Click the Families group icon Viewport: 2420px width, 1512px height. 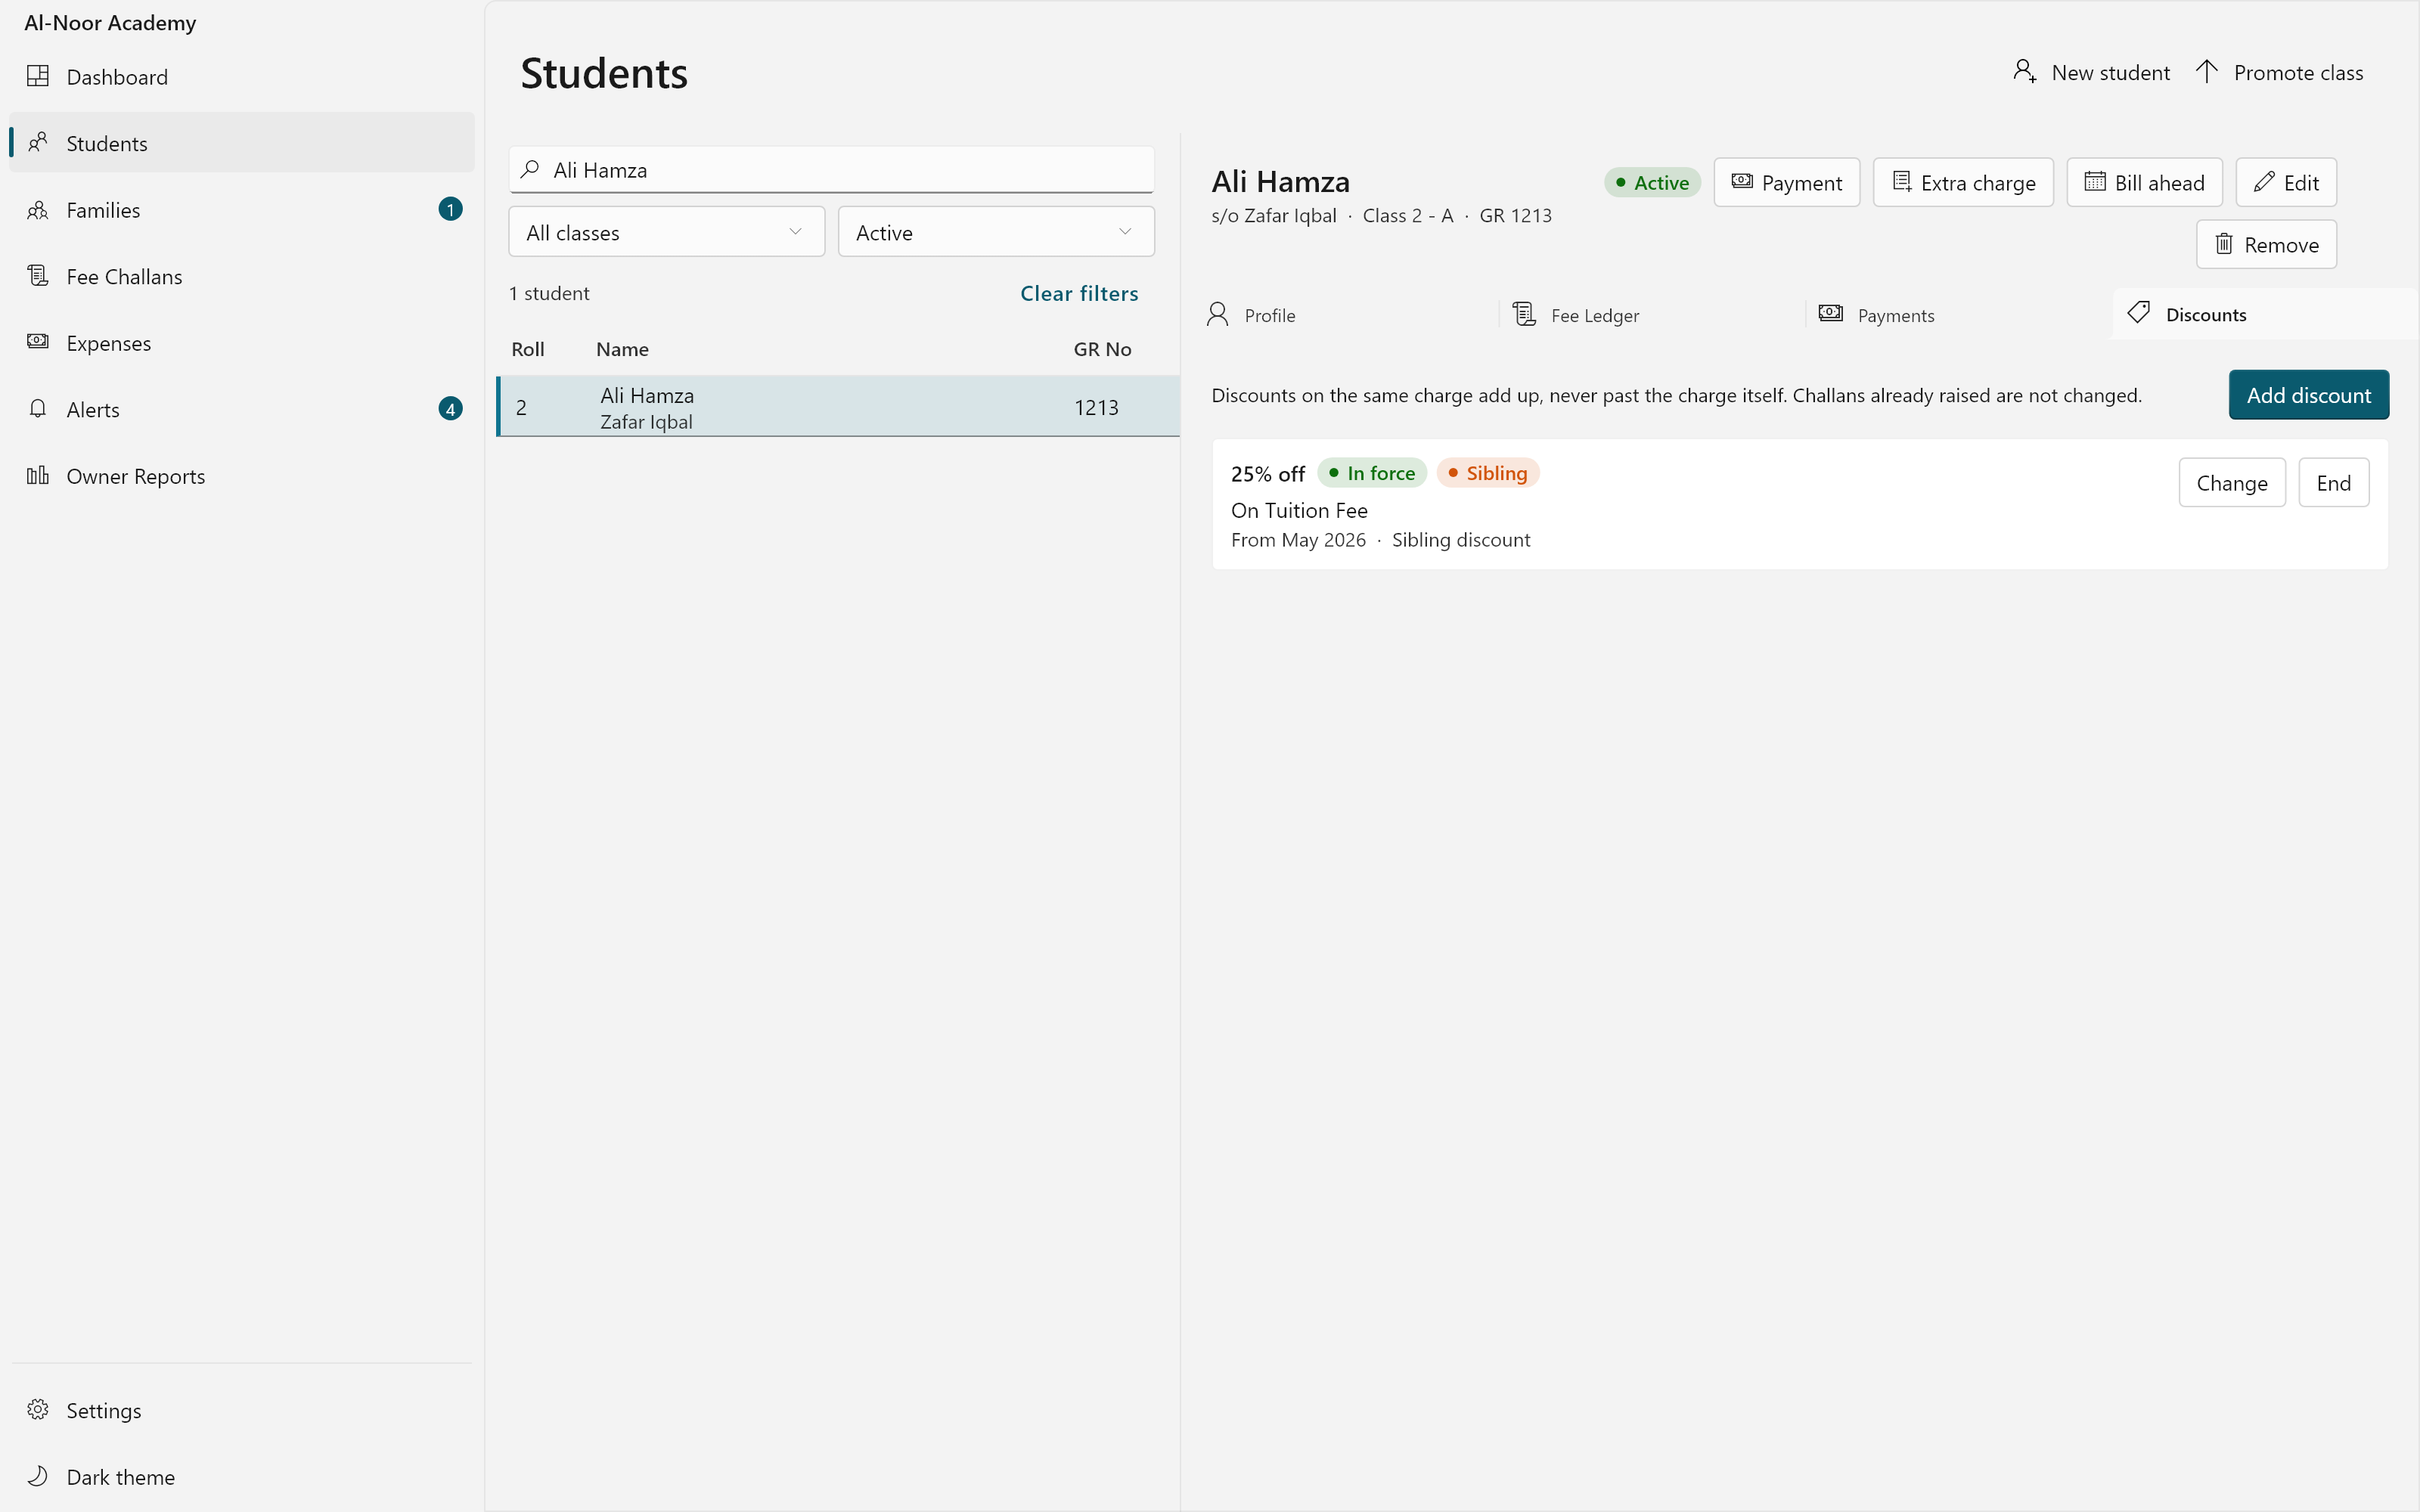38,210
